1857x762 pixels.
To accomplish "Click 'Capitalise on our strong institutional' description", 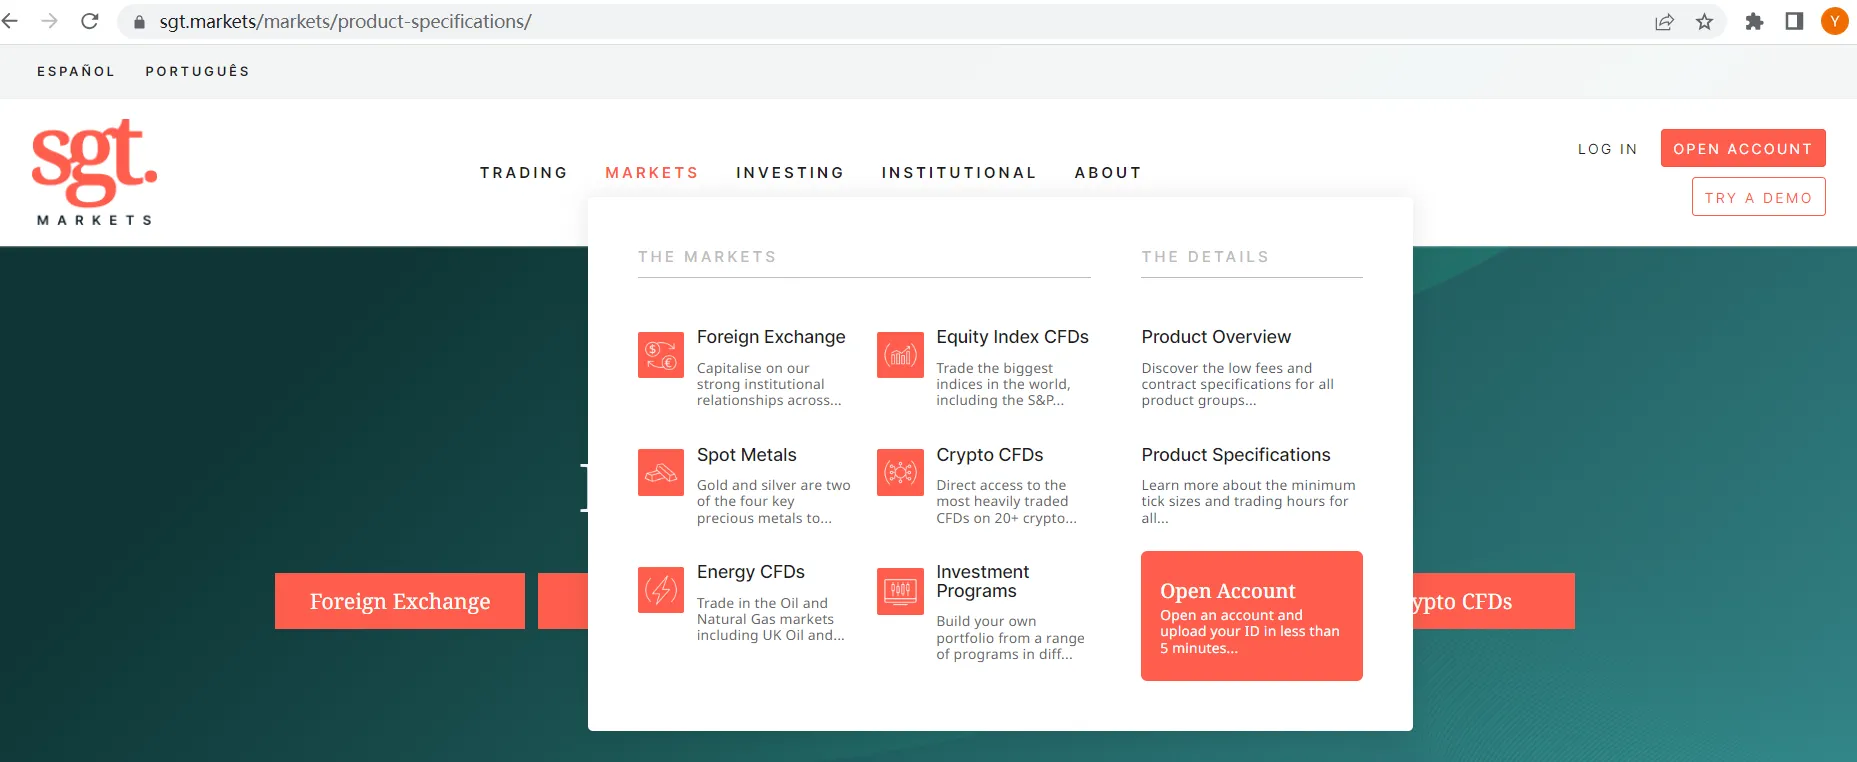I will [769, 384].
